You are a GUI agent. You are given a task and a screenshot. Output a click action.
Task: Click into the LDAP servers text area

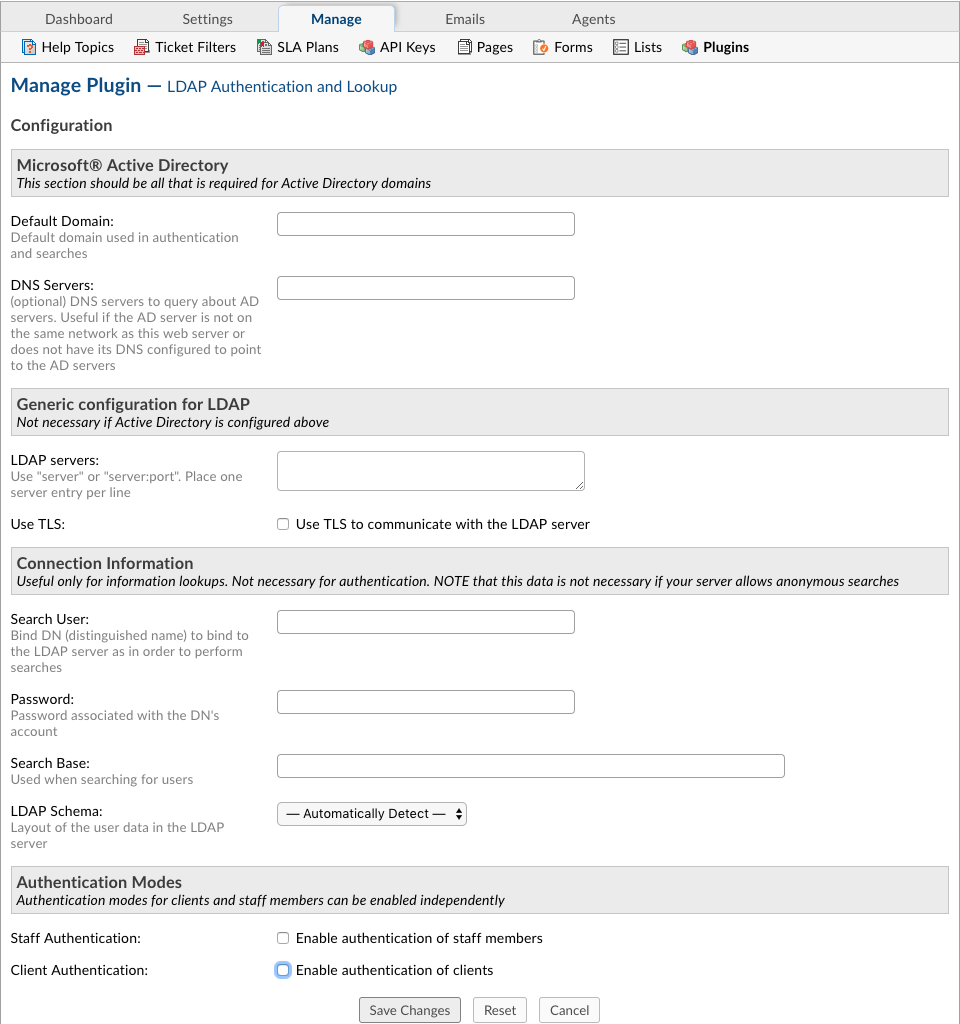pos(431,471)
